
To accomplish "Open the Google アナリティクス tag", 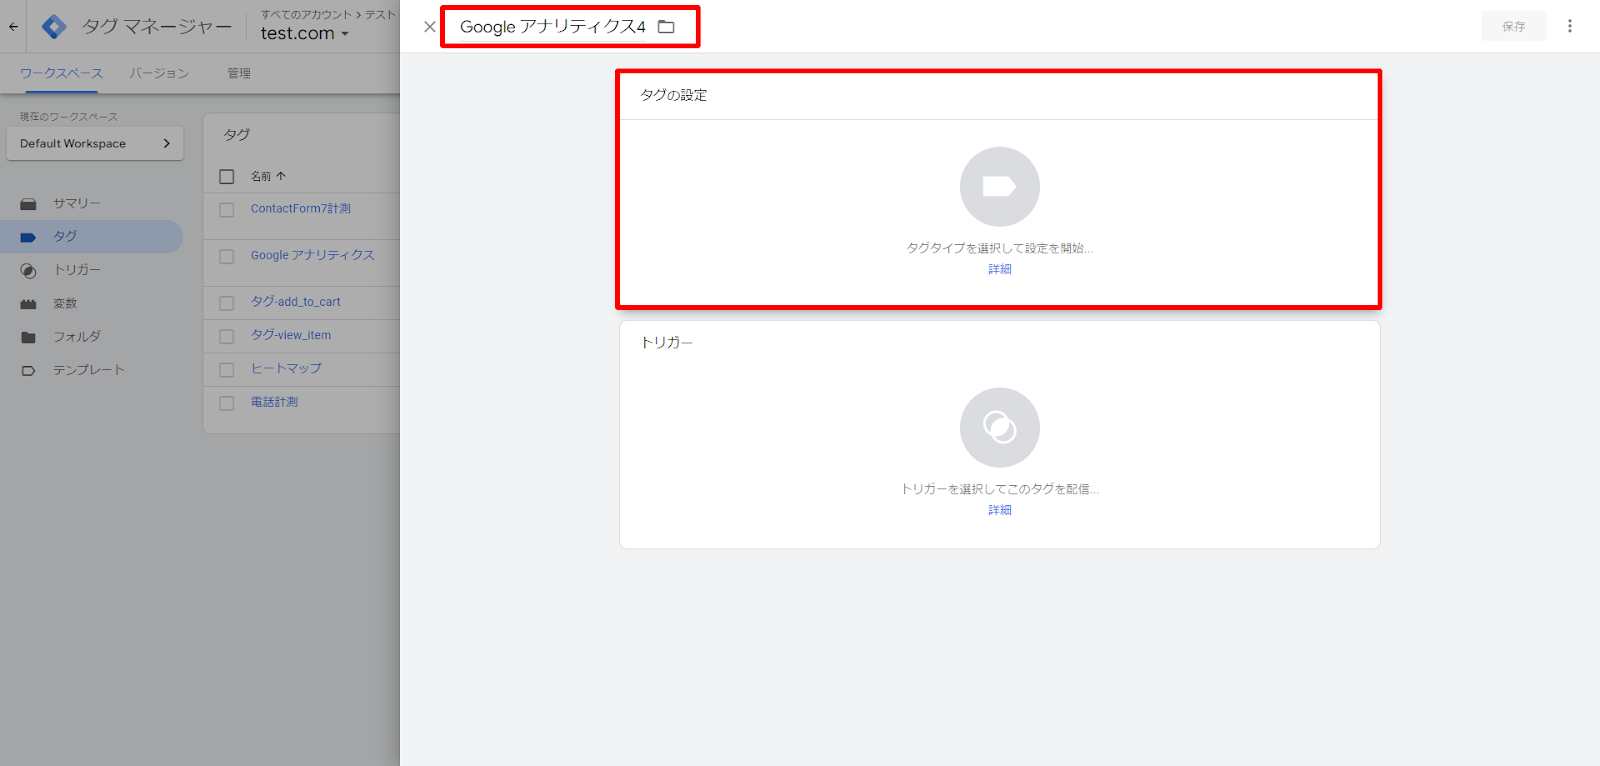I will point(312,255).
